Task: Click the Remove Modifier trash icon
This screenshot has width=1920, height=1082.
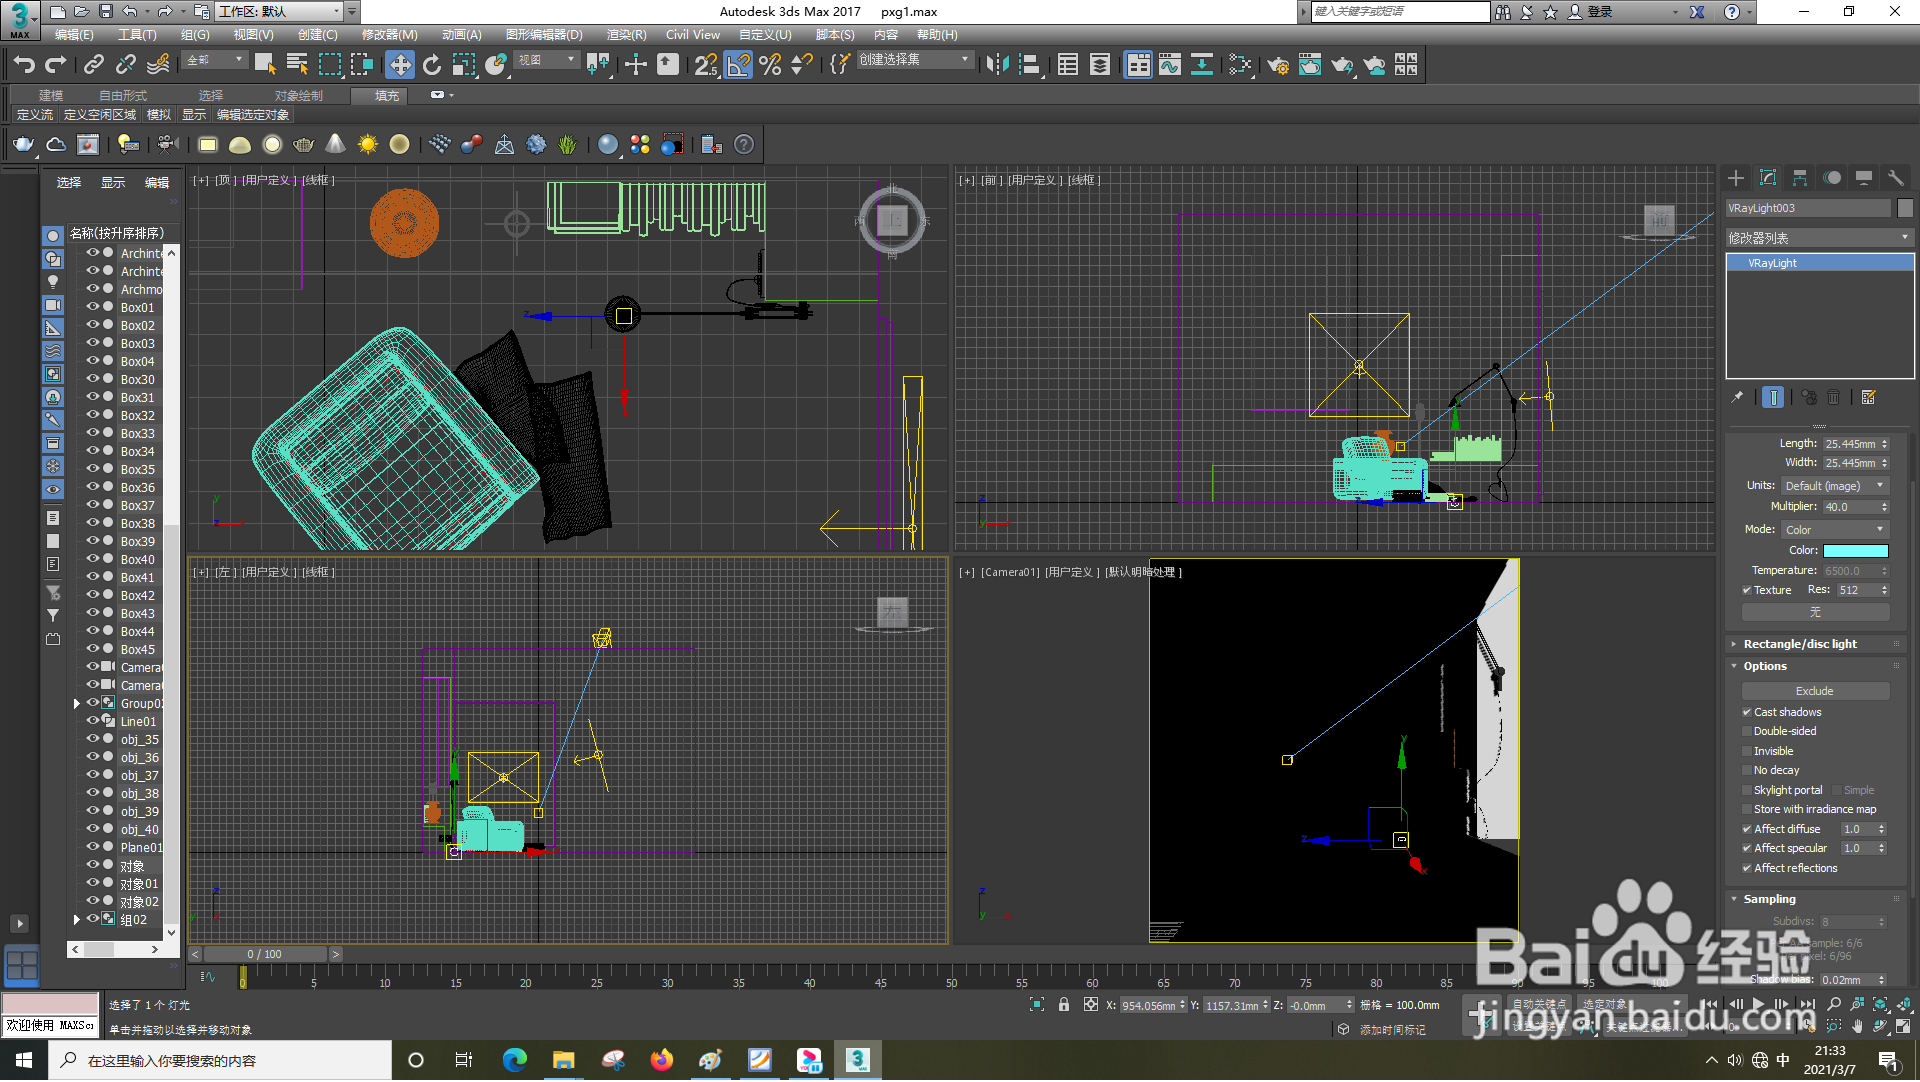Action: point(1834,398)
